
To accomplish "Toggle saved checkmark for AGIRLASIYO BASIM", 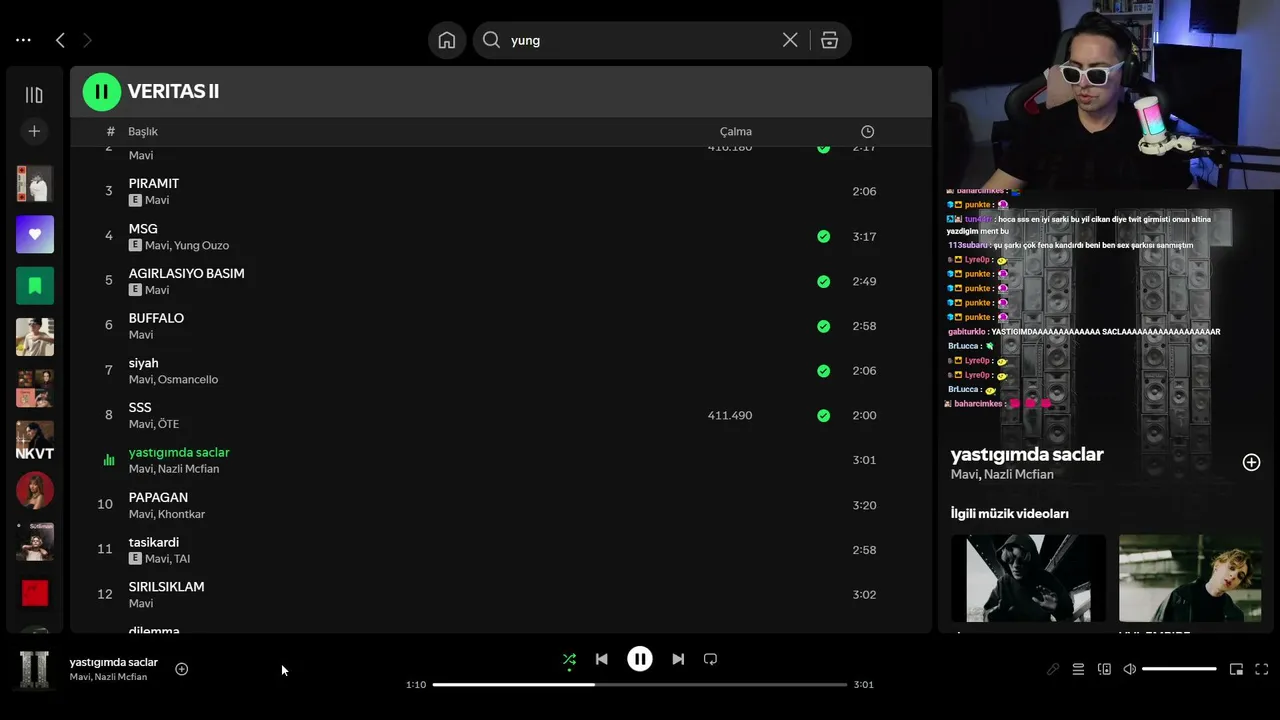I will pyautogui.click(x=823, y=281).
